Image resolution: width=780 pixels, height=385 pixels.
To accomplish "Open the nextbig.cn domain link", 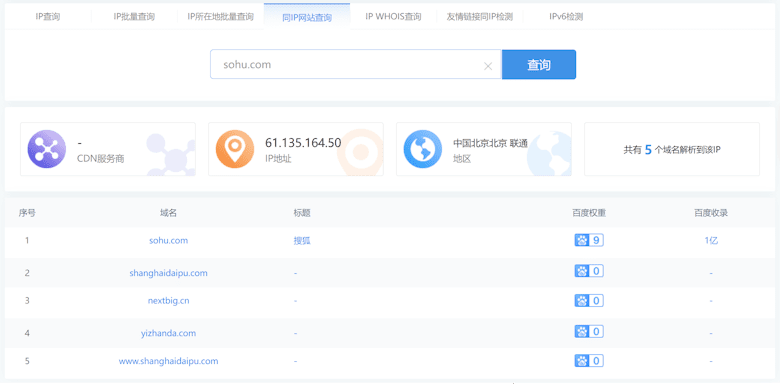I will [x=169, y=300].
